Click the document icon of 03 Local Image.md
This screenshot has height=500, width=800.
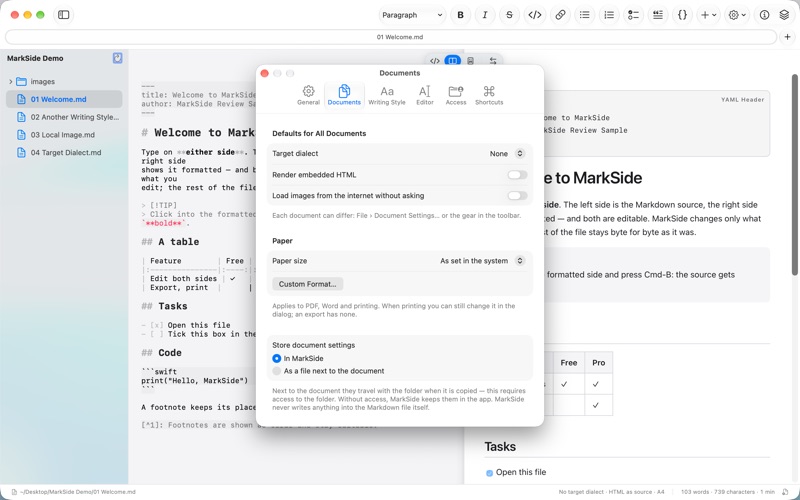point(21,135)
